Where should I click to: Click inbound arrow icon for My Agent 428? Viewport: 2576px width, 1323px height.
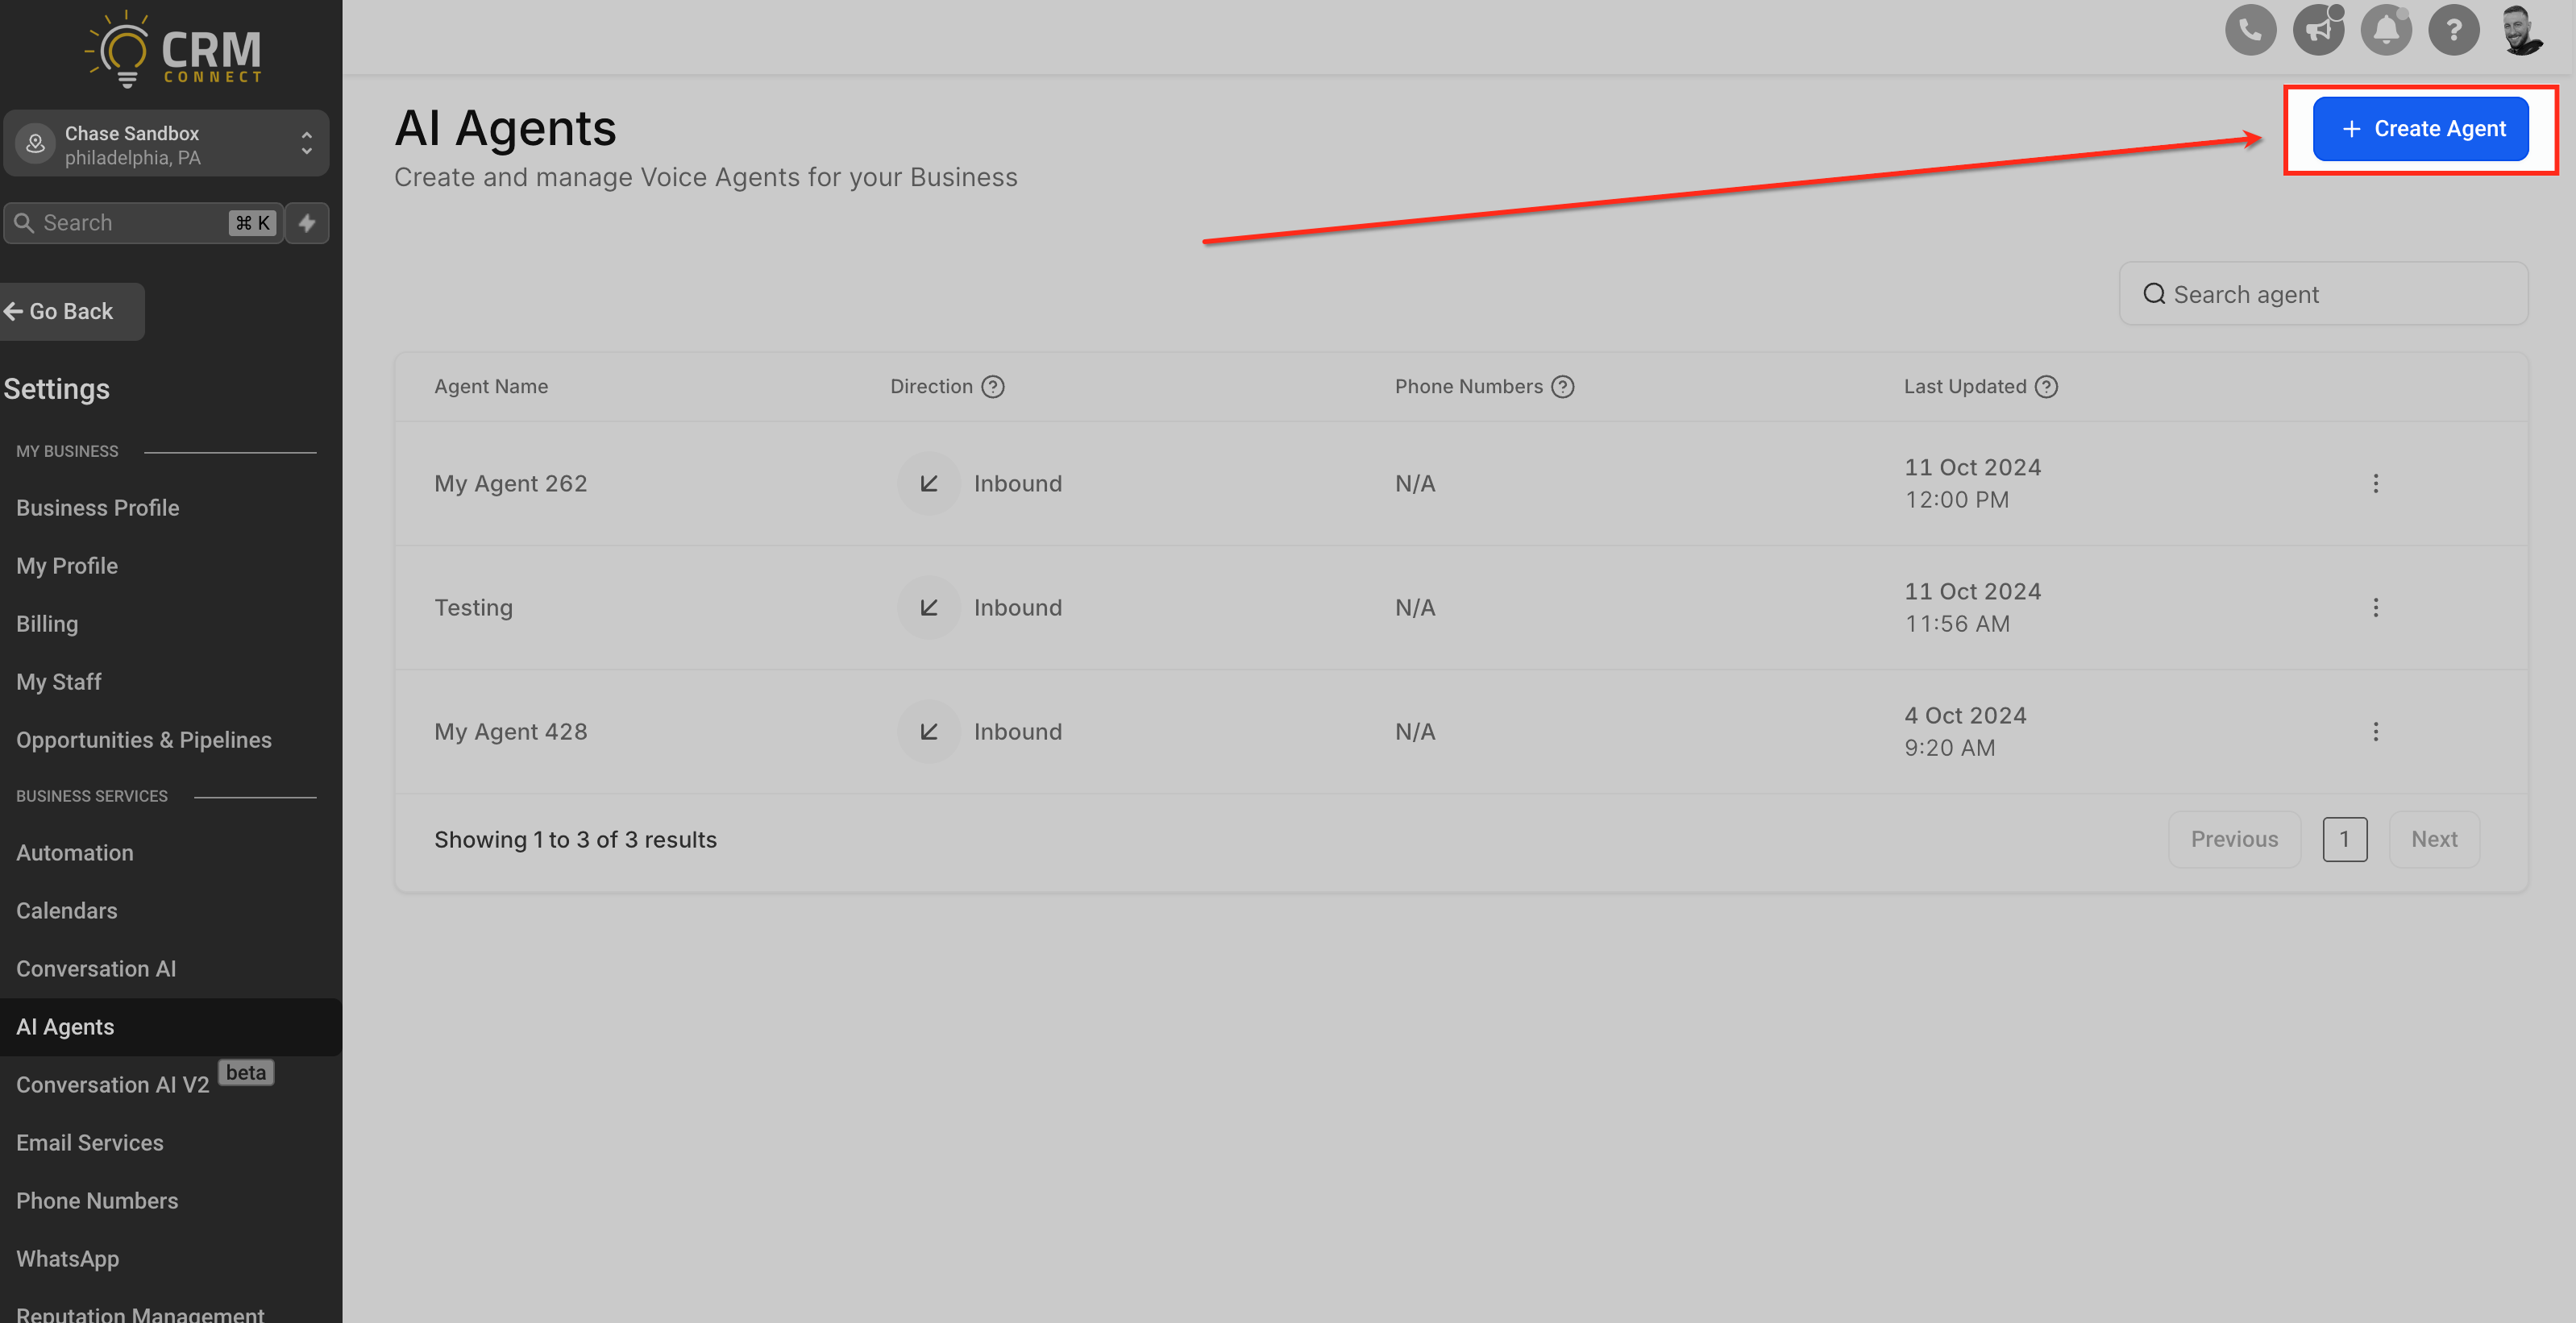tap(928, 732)
